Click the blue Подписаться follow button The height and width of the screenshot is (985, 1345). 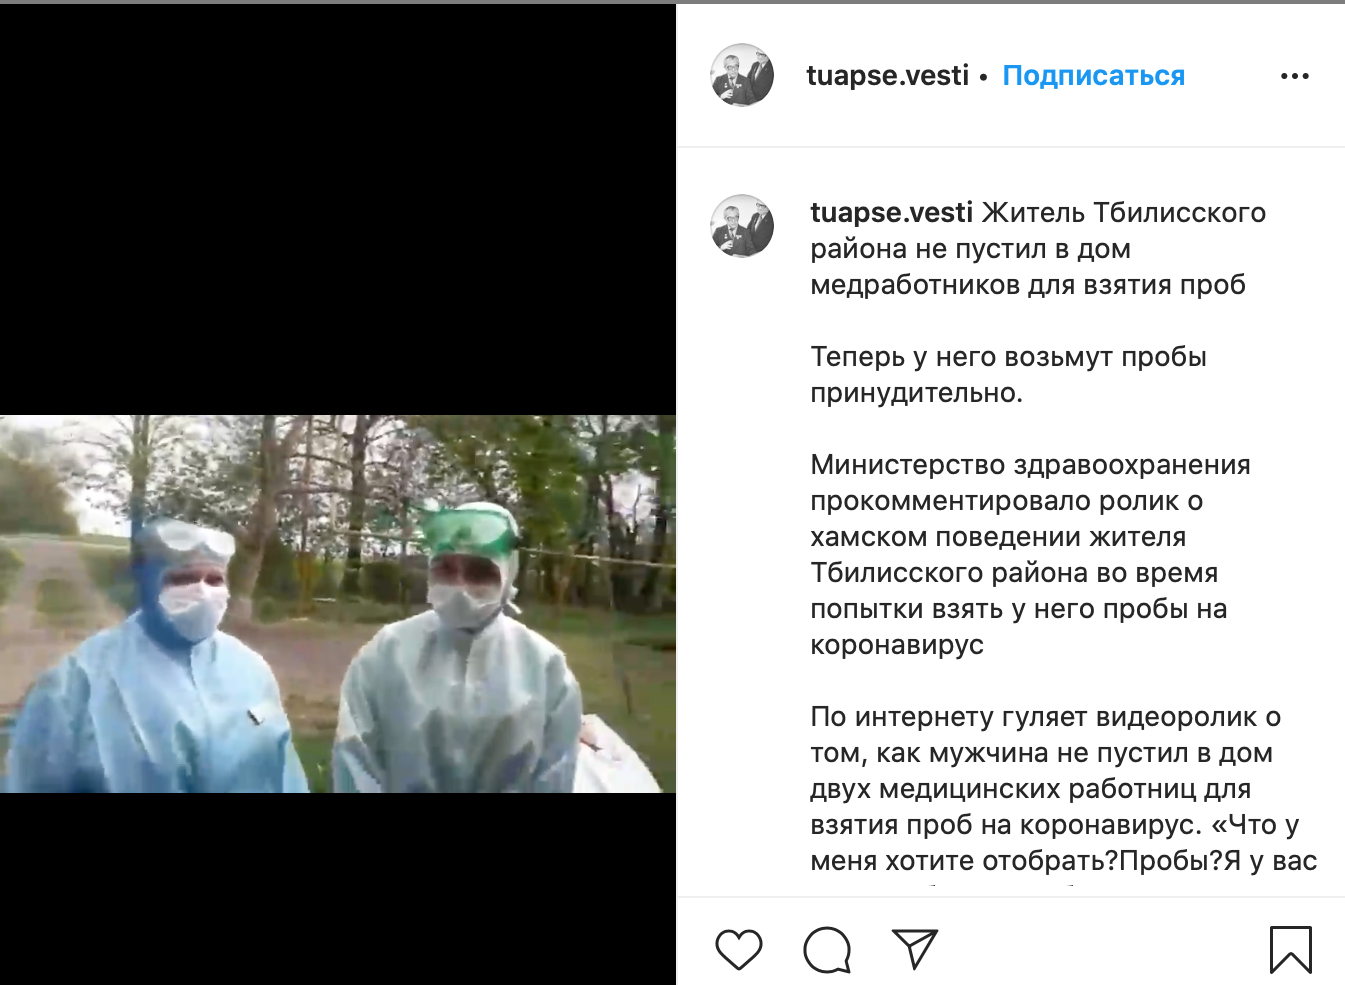click(1093, 76)
